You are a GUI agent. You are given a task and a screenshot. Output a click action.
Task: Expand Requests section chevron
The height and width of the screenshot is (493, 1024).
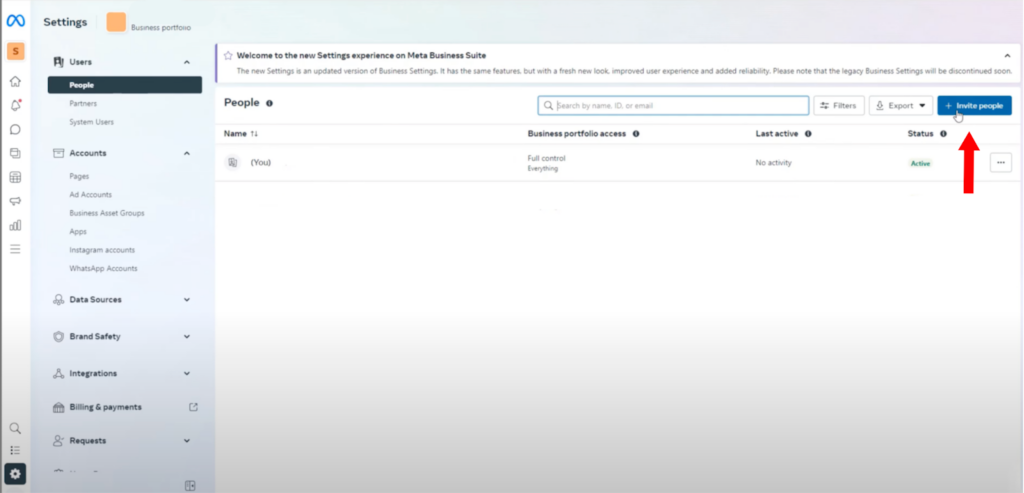(187, 441)
